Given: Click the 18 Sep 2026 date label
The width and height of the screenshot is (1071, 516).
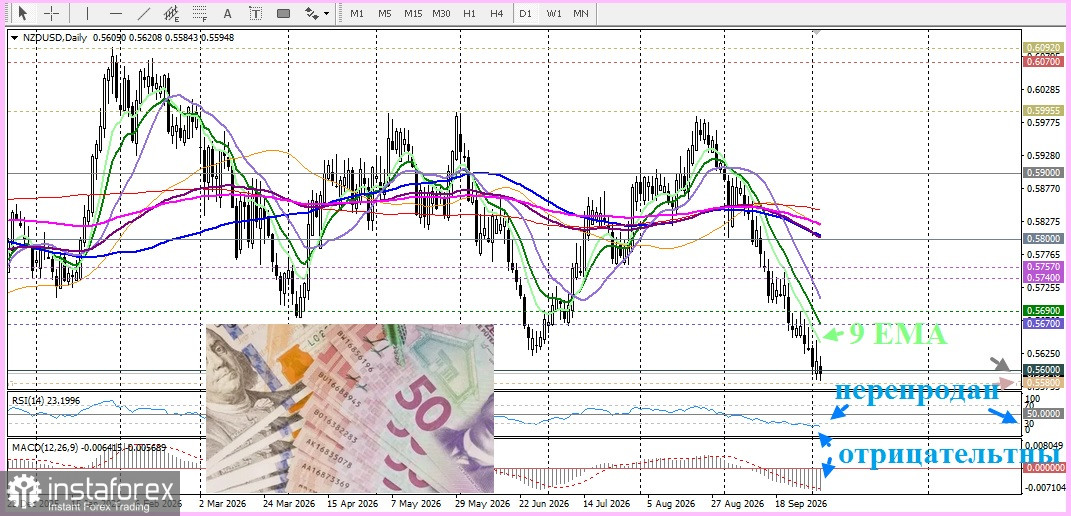Looking at the screenshot, I should pos(802,502).
